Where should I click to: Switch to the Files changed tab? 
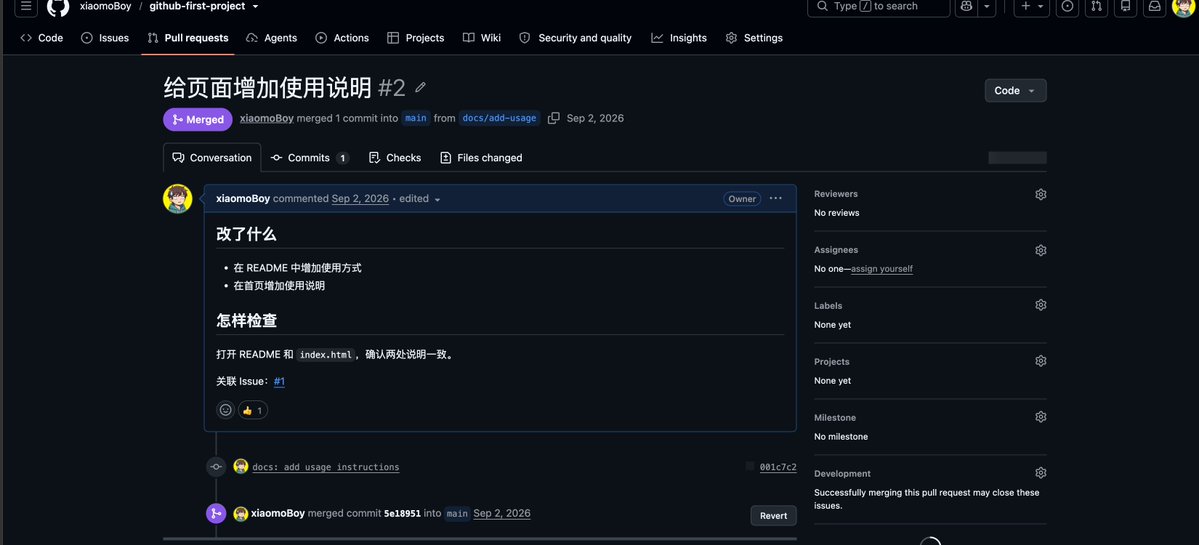[481, 157]
